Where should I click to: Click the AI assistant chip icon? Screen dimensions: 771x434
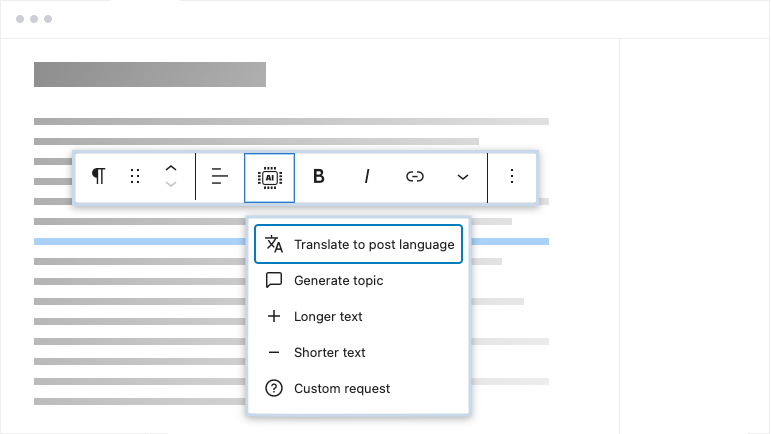click(x=269, y=176)
